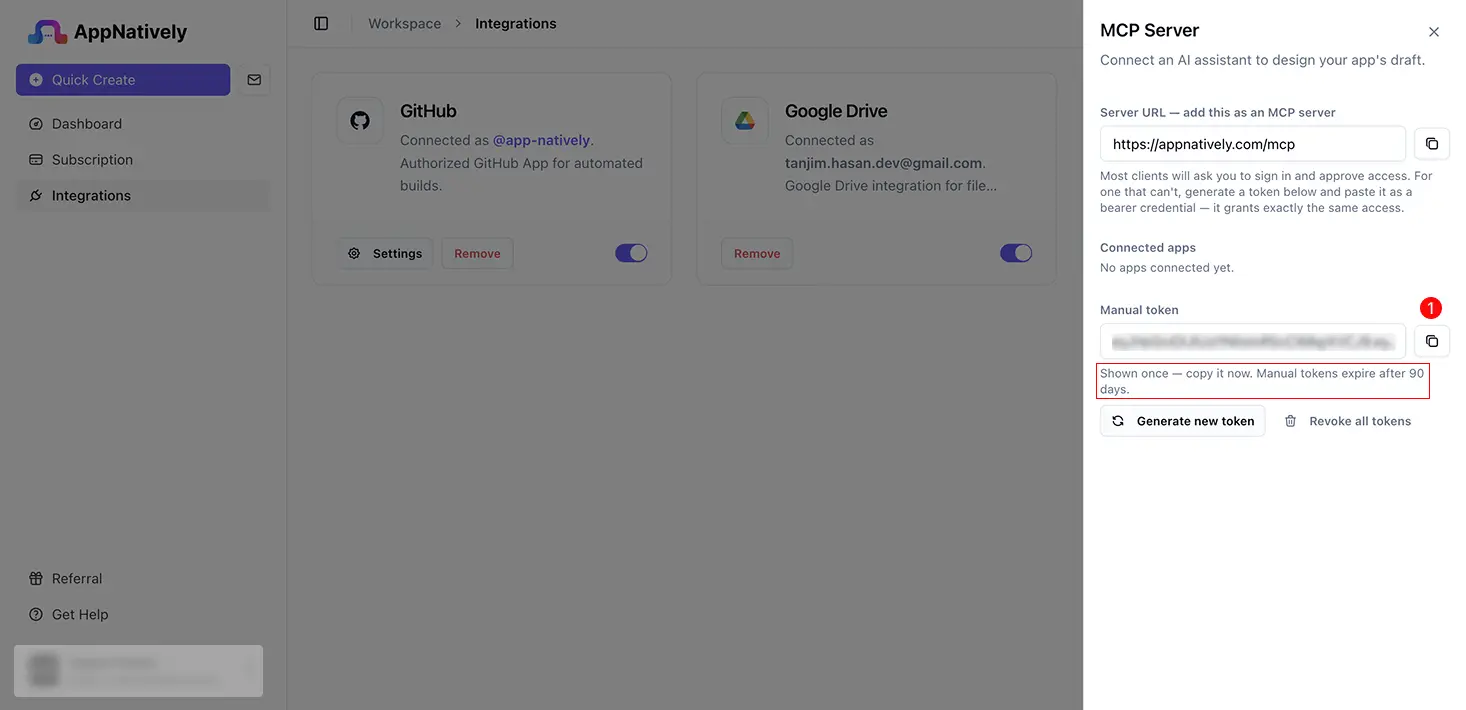Click the Workspace breadcrumb
1466x710 pixels.
tap(404, 23)
